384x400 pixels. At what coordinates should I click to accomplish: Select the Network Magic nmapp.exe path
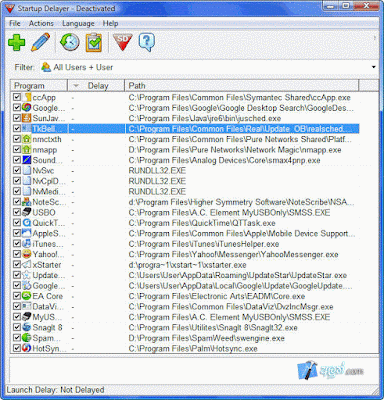(x=235, y=150)
